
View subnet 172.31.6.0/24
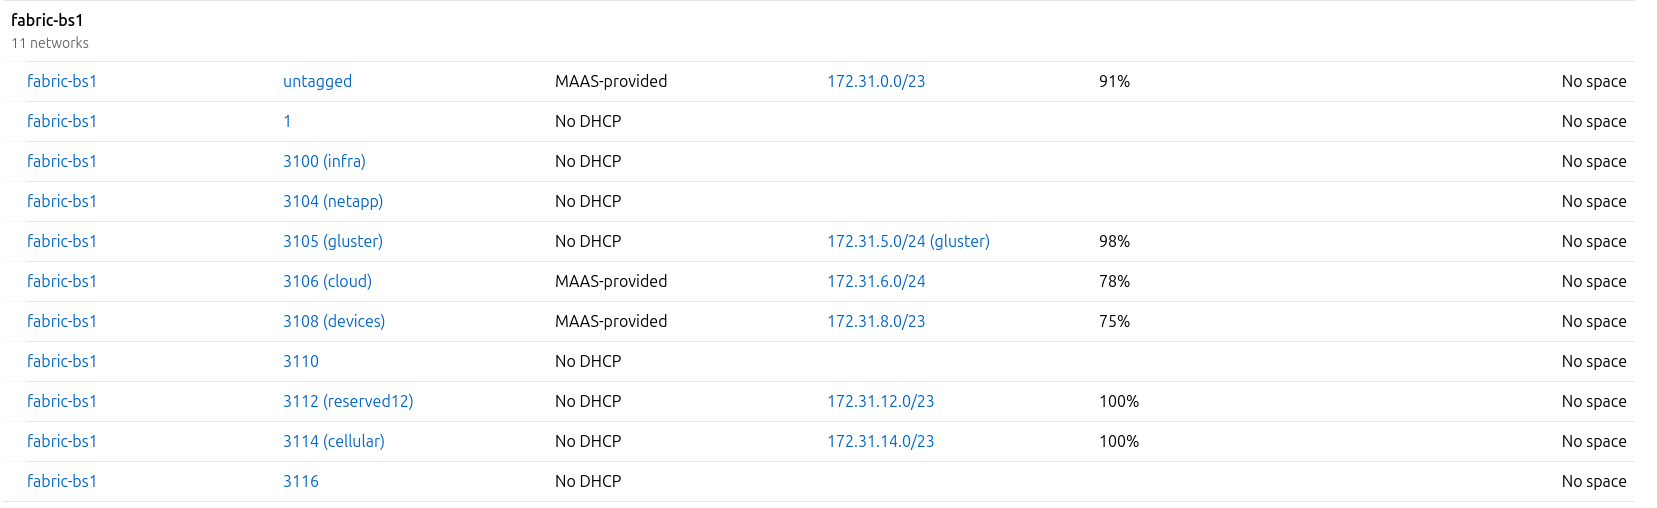[875, 282]
